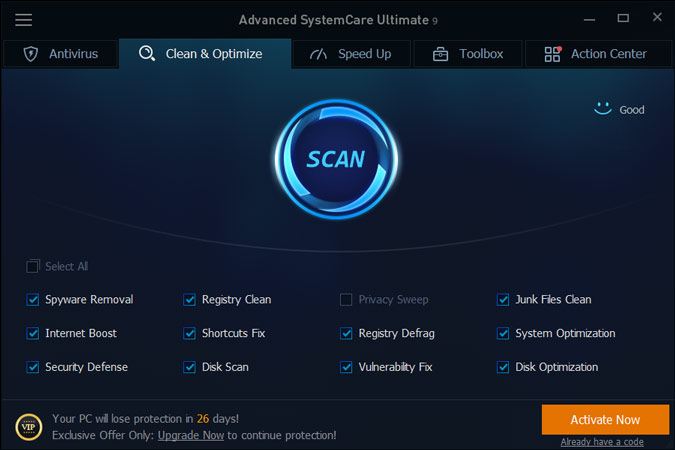
Task: Open the hamburger menu
Action: (x=23, y=20)
